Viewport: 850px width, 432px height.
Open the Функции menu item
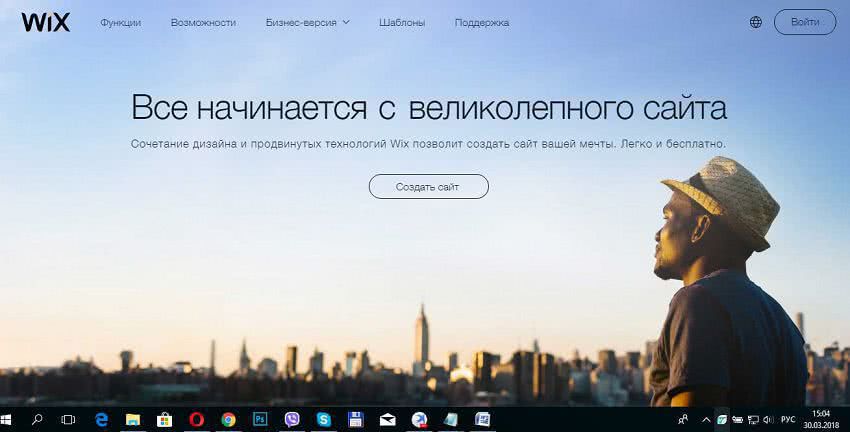click(x=121, y=22)
